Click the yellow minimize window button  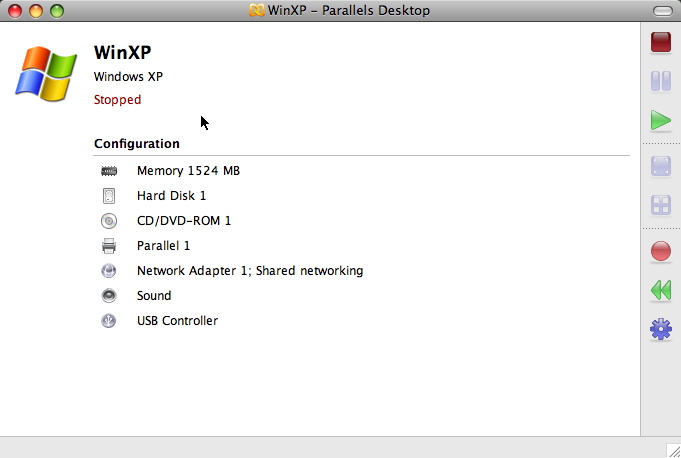coord(36,11)
